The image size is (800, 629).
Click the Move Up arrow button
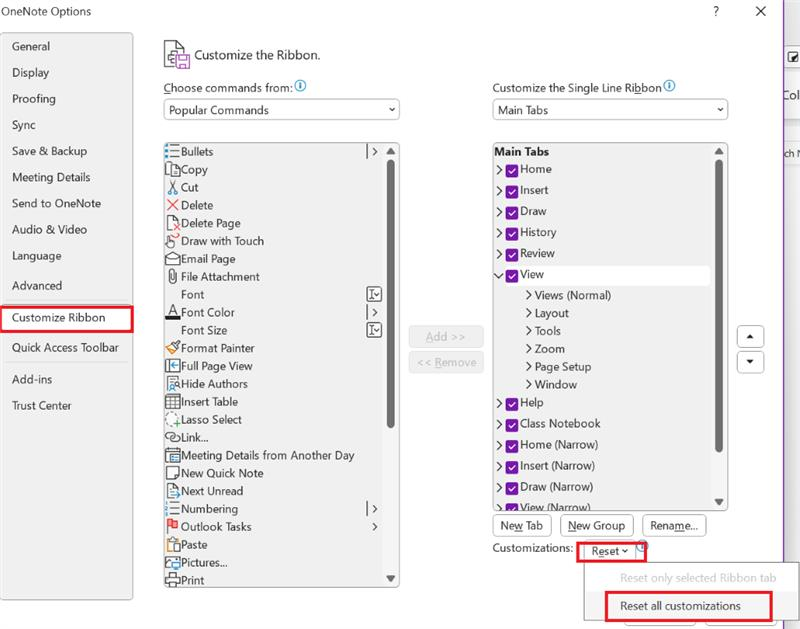click(750, 336)
